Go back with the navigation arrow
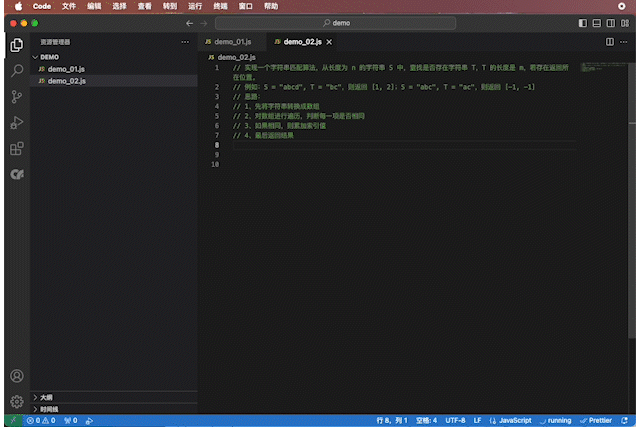Screen dimensions: 640x427 (x=189, y=23)
